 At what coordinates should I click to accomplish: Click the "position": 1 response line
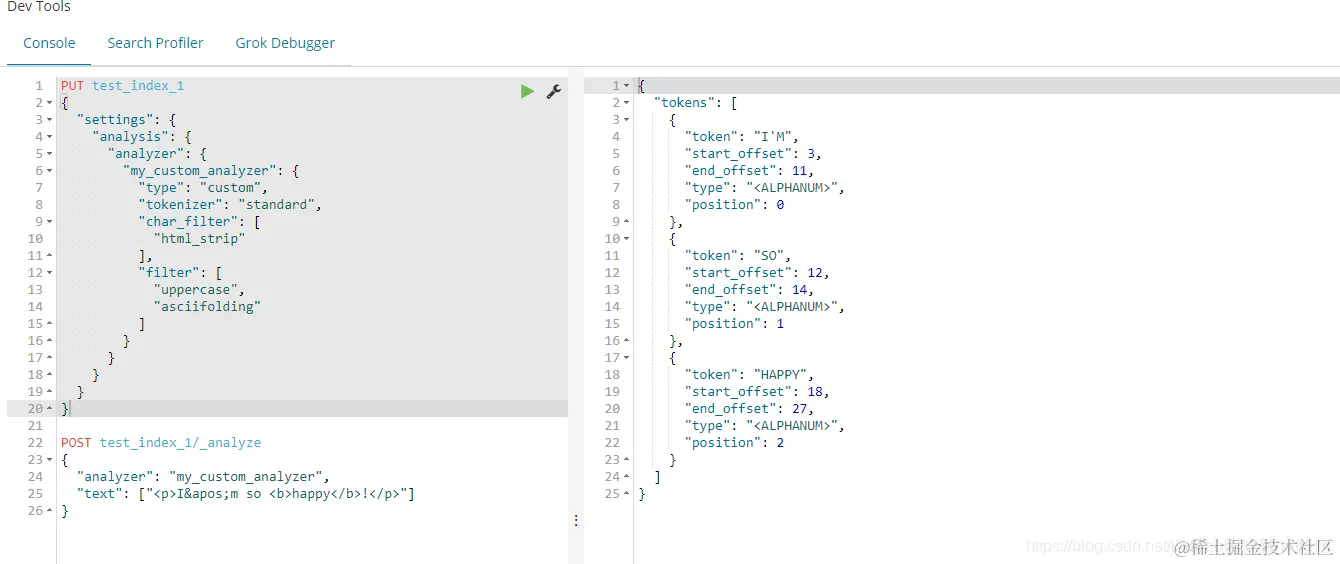[x=734, y=324]
